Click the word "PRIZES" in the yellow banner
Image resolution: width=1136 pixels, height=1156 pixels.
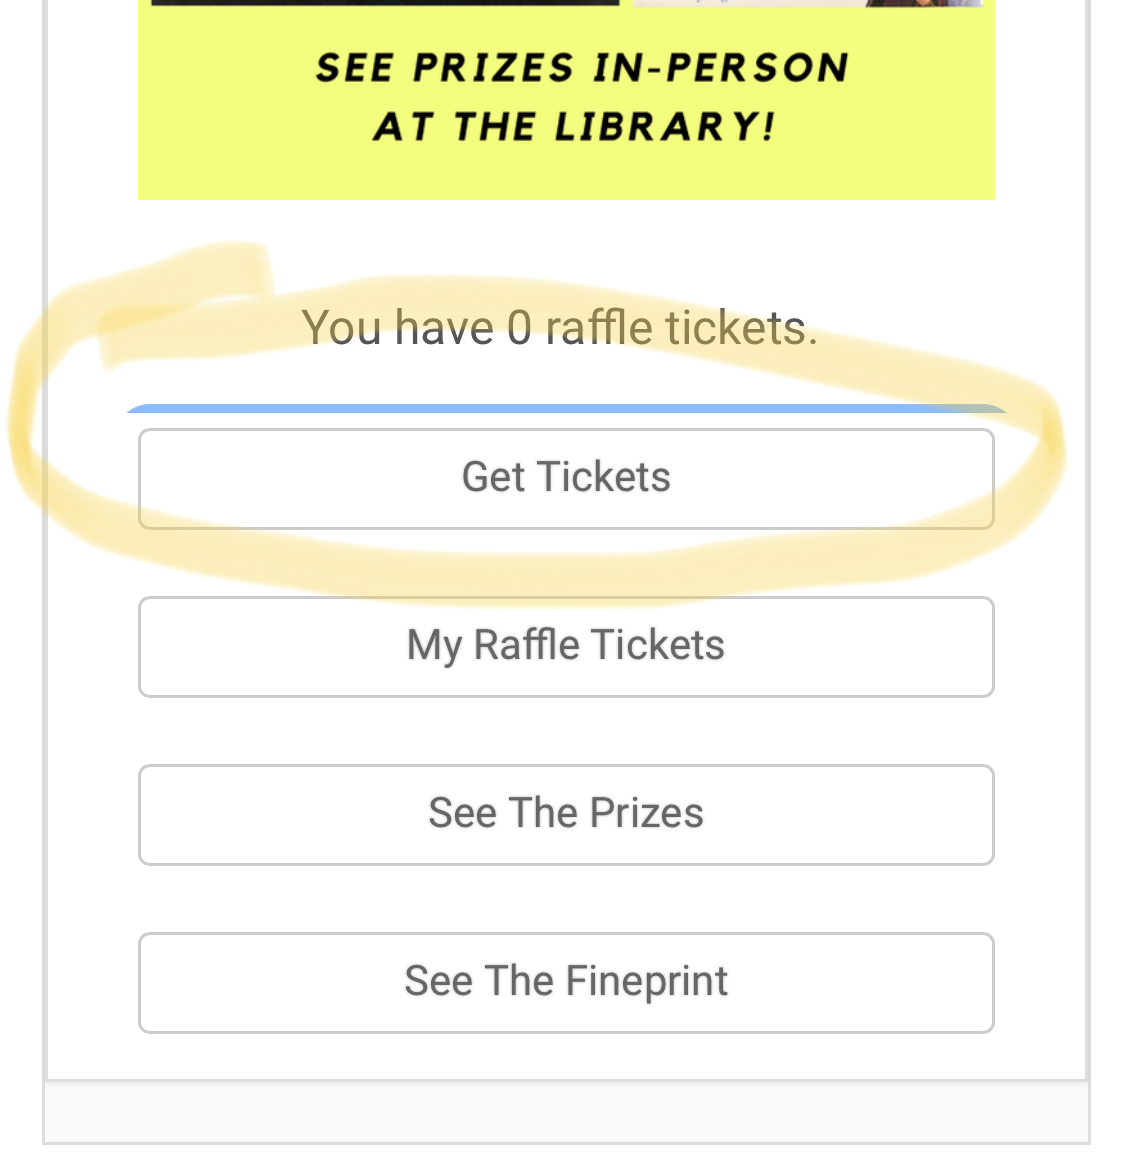click(493, 68)
